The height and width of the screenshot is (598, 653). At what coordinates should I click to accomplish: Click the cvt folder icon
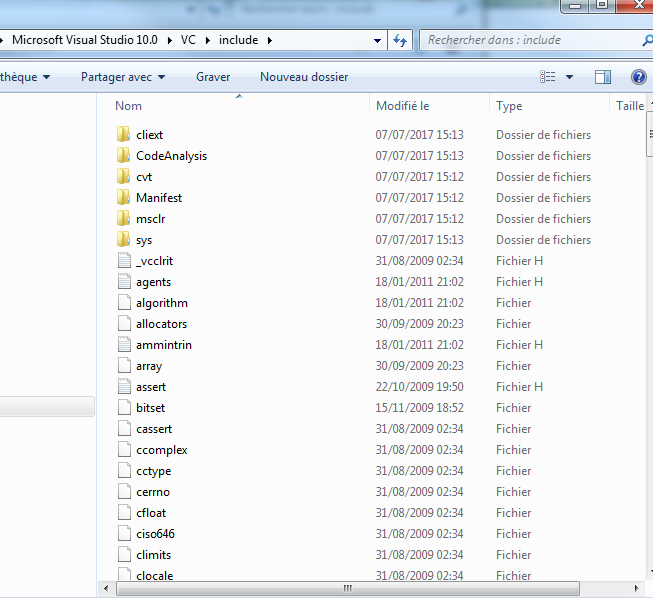point(123,177)
